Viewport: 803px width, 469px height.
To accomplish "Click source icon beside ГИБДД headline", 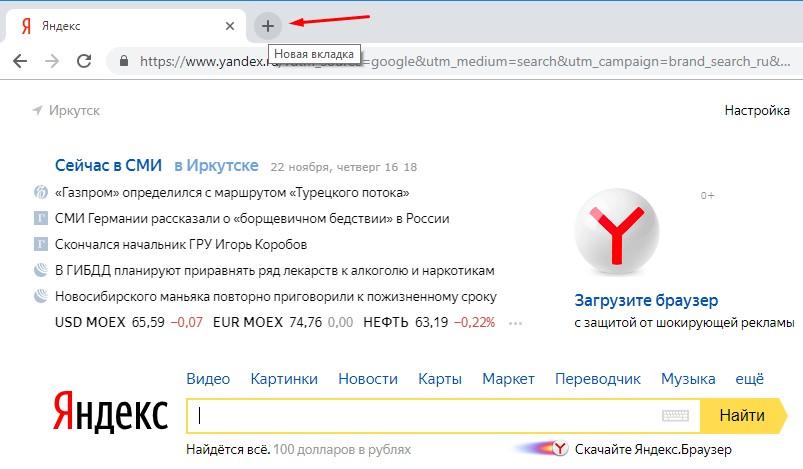I will [40, 270].
